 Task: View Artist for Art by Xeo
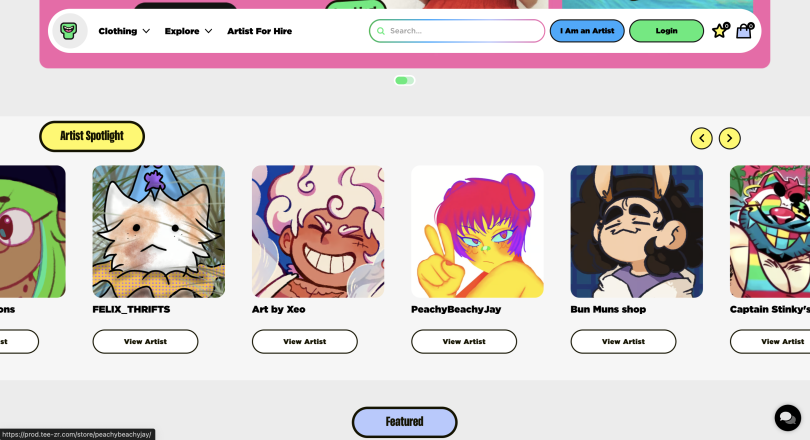305,341
